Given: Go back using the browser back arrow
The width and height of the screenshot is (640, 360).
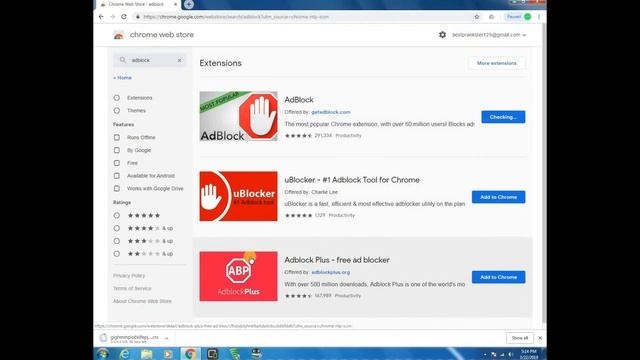Looking at the screenshot, I should (x=101, y=17).
